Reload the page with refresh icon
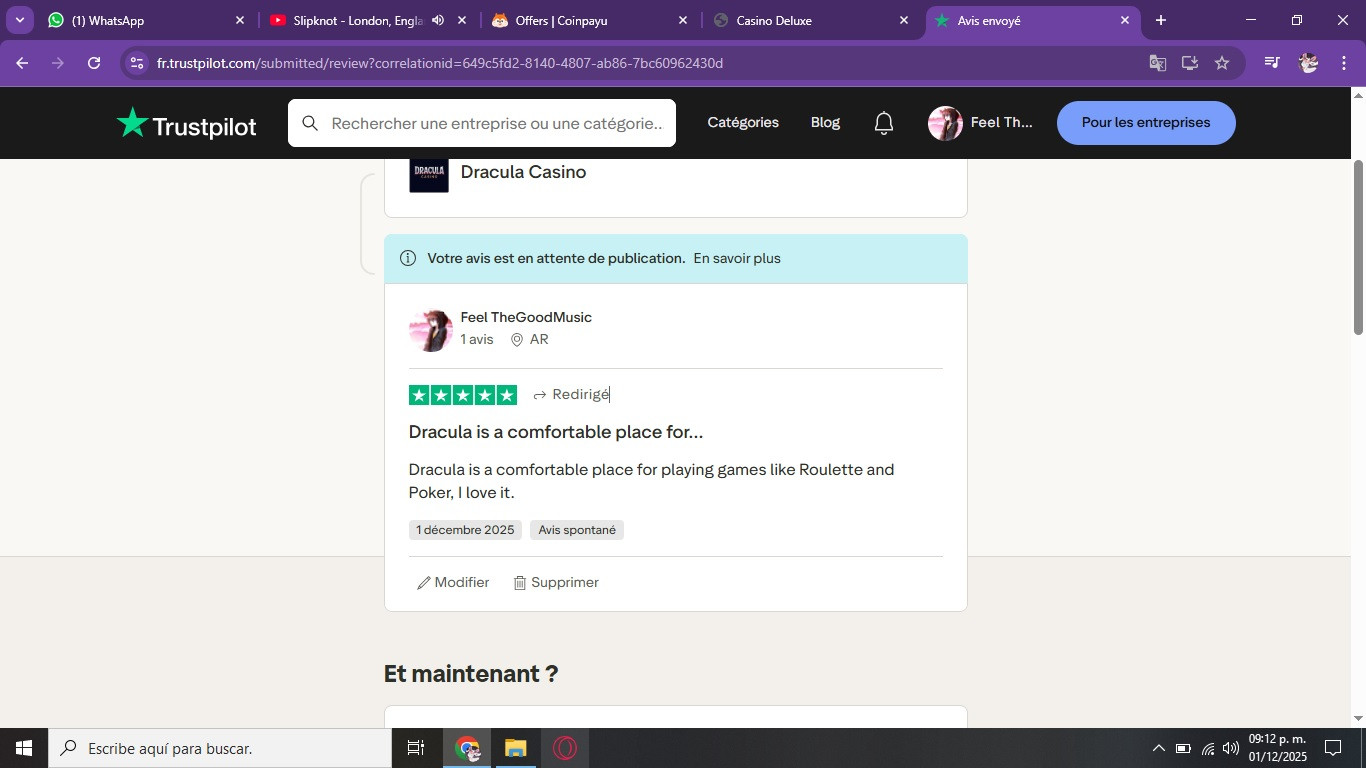1366x768 pixels. tap(94, 63)
